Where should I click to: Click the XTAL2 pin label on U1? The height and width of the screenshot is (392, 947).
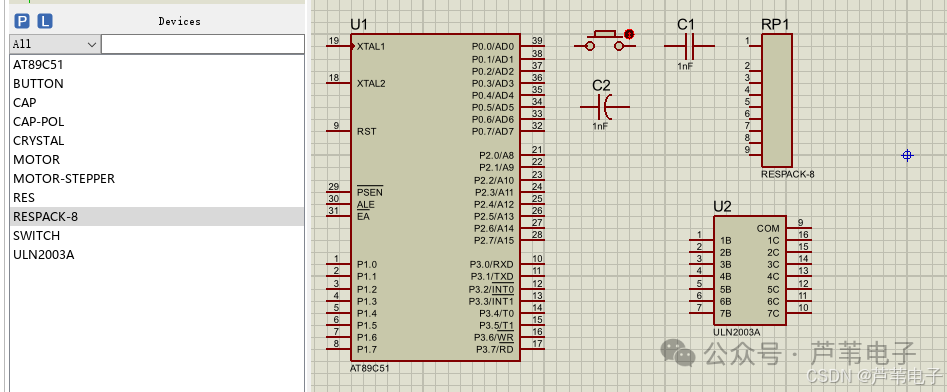pyautogui.click(x=371, y=83)
